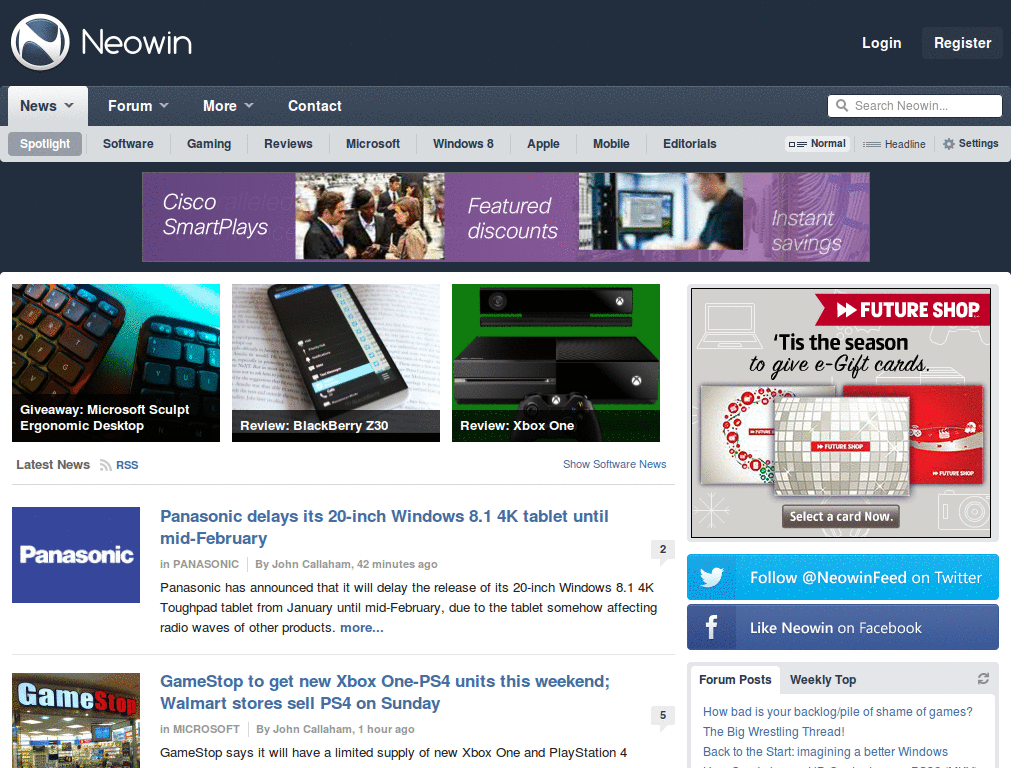Screen dimensions: 1024x768
Task: Toggle the Spotlight news filter
Action: [x=44, y=143]
